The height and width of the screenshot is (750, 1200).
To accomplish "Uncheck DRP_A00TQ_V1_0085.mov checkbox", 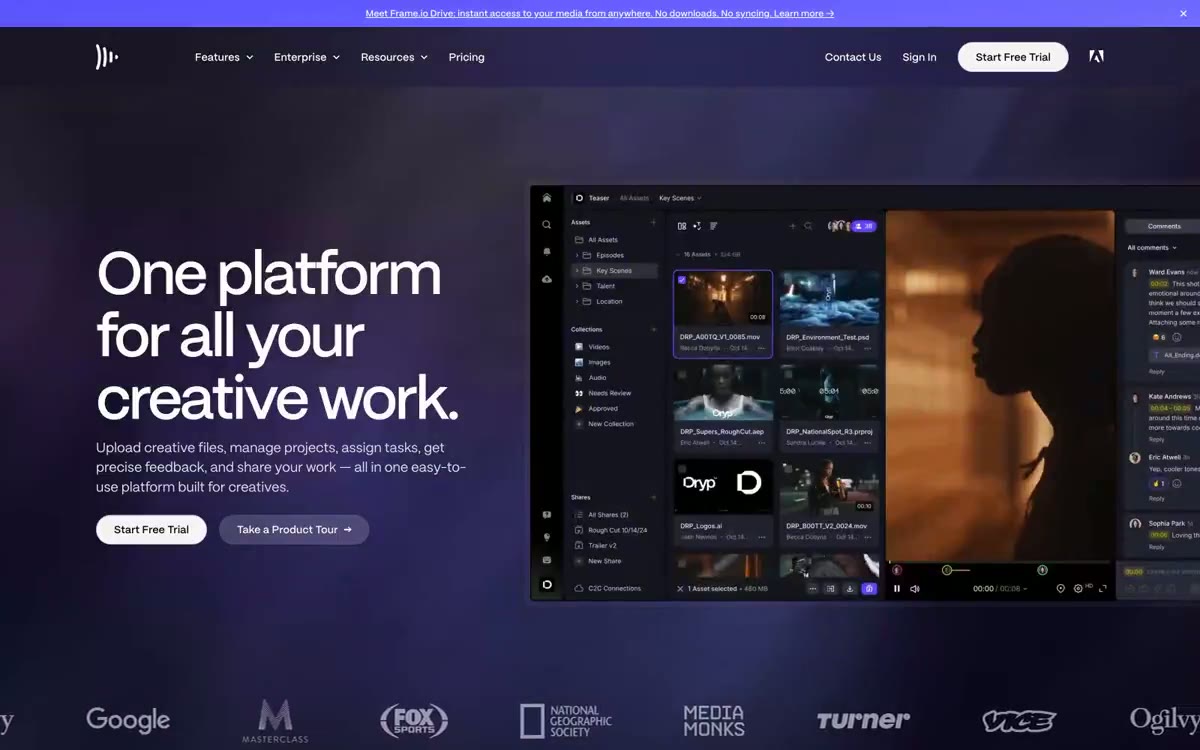I will (x=682, y=280).
